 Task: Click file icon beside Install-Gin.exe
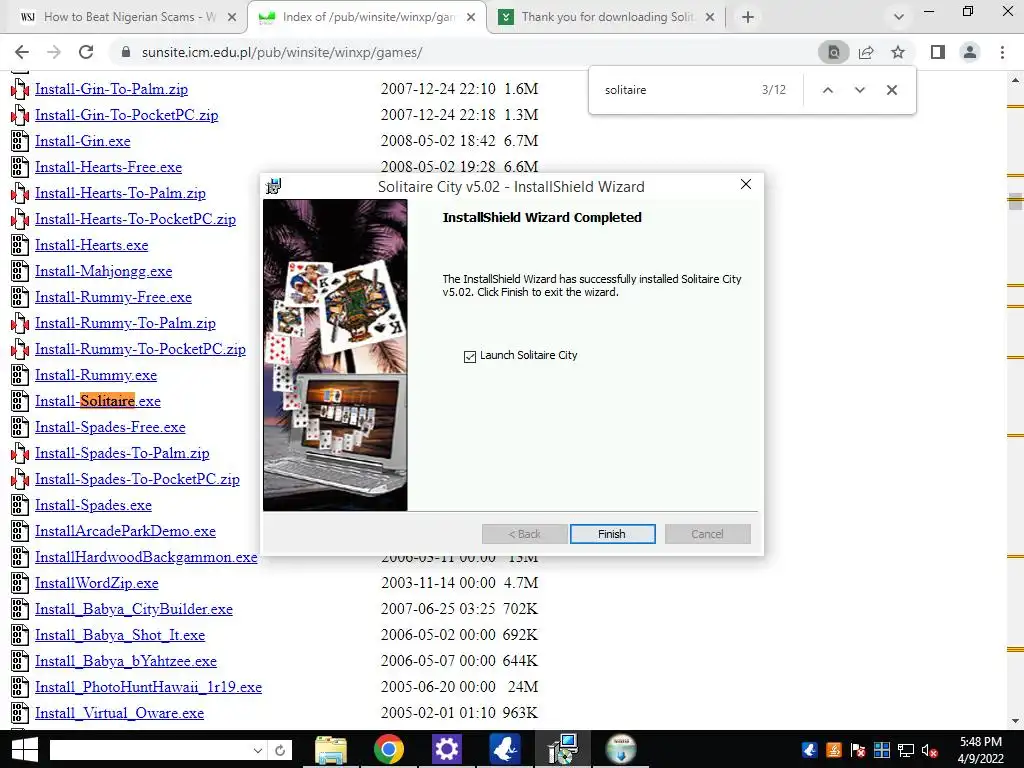pyautogui.click(x=20, y=141)
